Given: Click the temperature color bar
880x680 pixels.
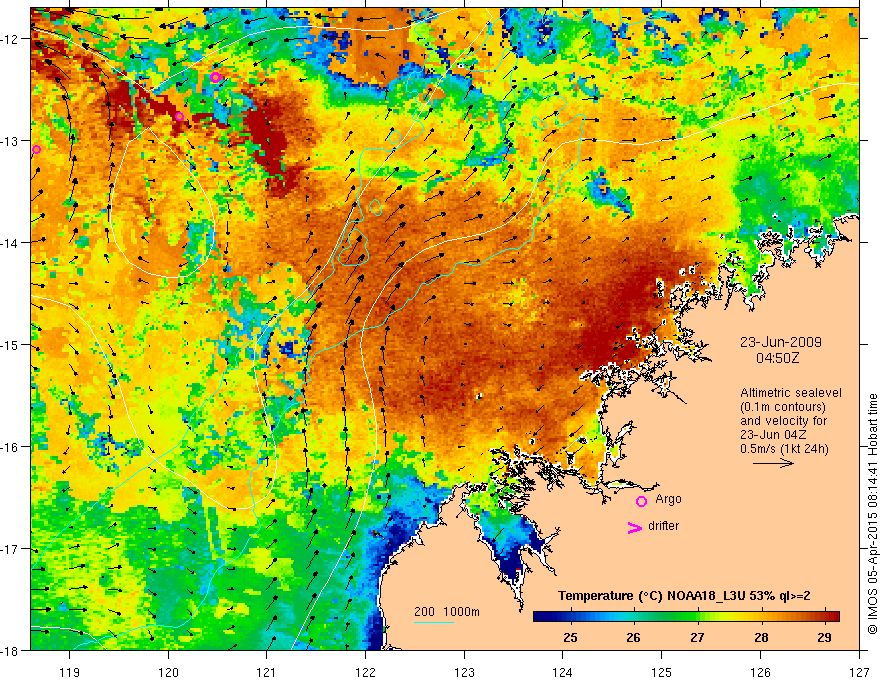Looking at the screenshot, I should coord(686,616).
